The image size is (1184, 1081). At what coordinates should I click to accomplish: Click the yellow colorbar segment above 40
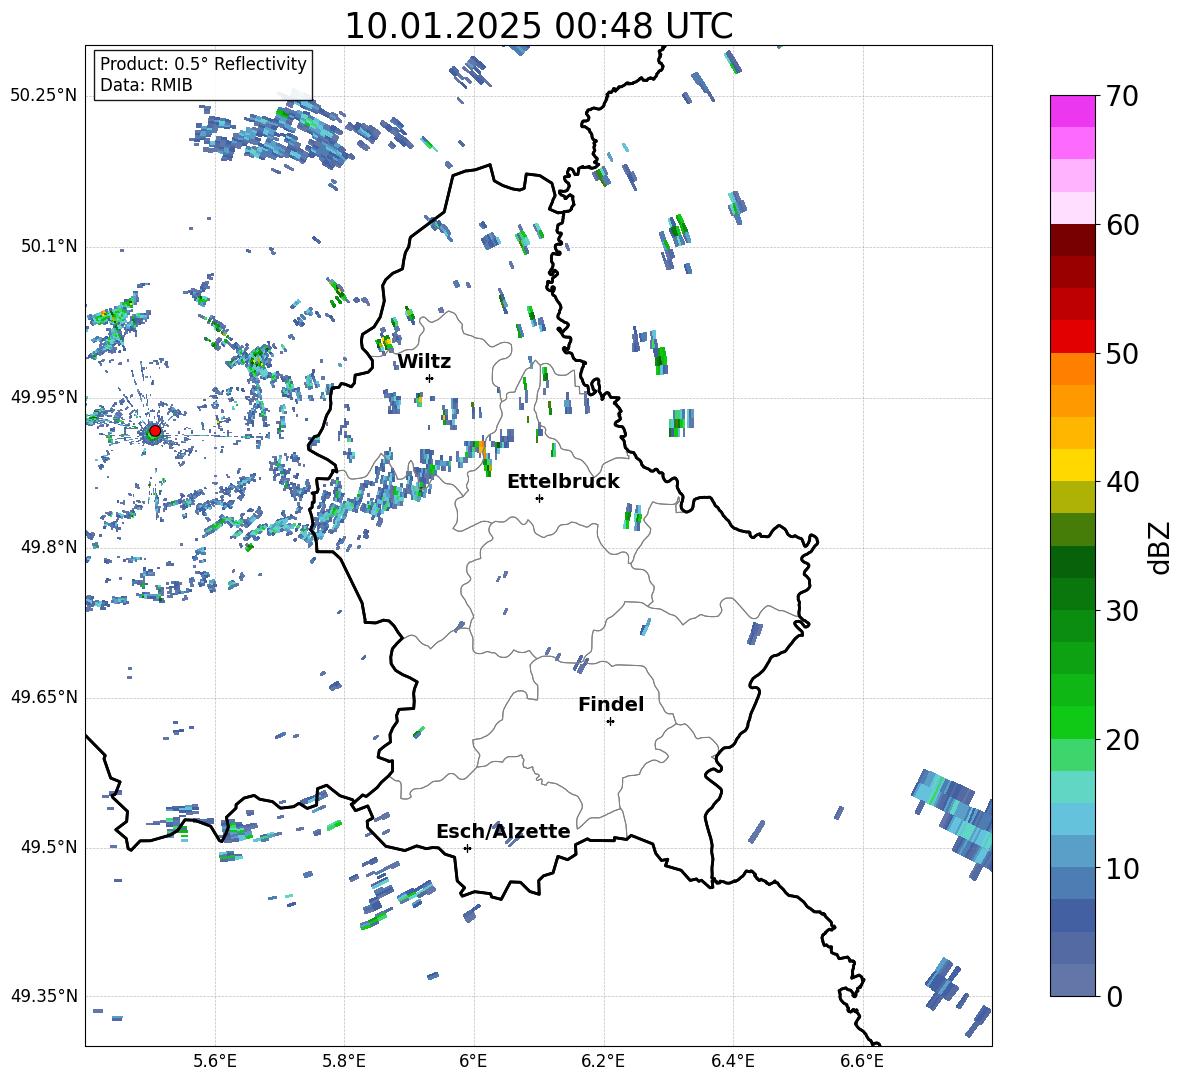[1072, 464]
